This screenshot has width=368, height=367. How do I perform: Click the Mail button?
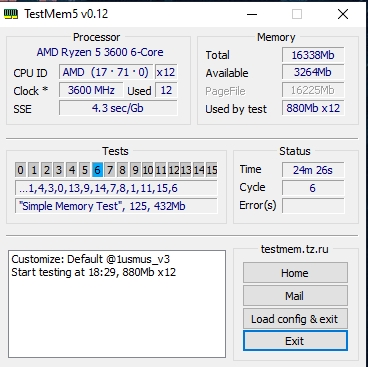(x=295, y=296)
